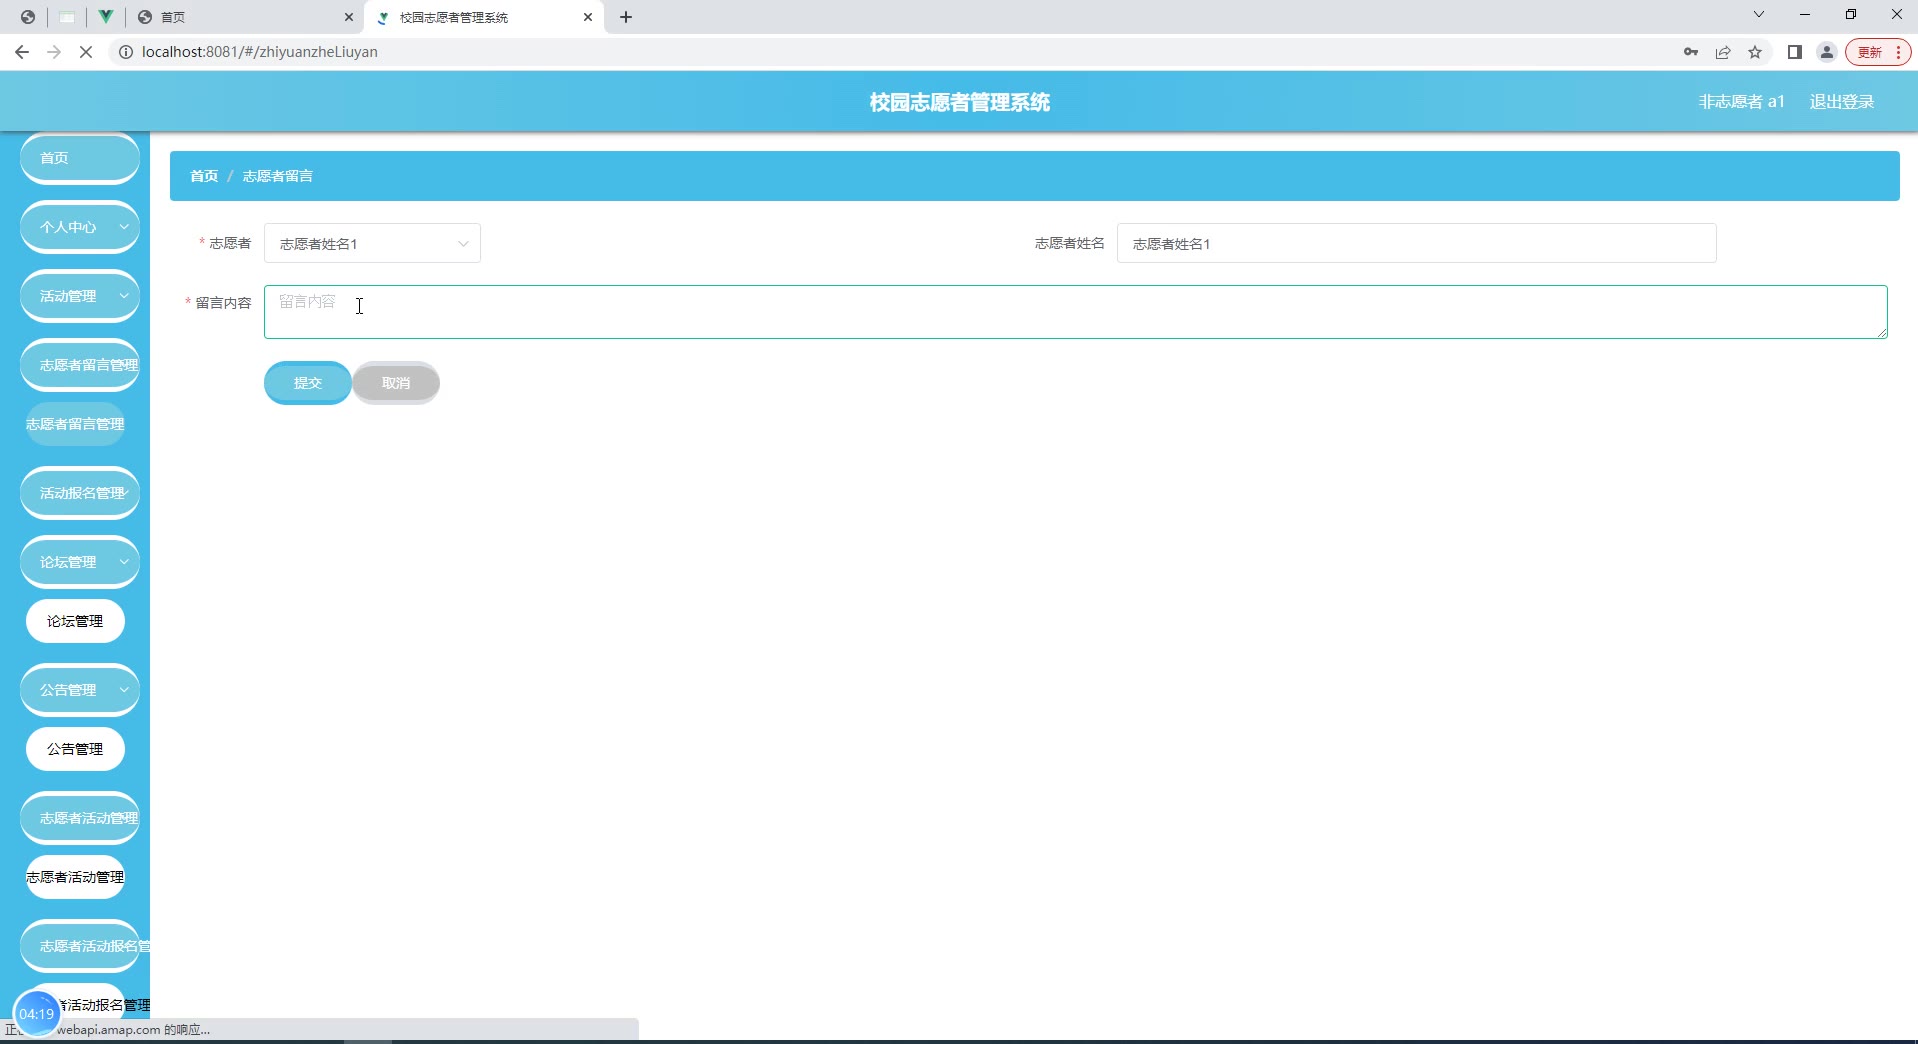This screenshot has width=1918, height=1044.
Task: Click the 志愿者姓名 text field
Action: point(1416,243)
